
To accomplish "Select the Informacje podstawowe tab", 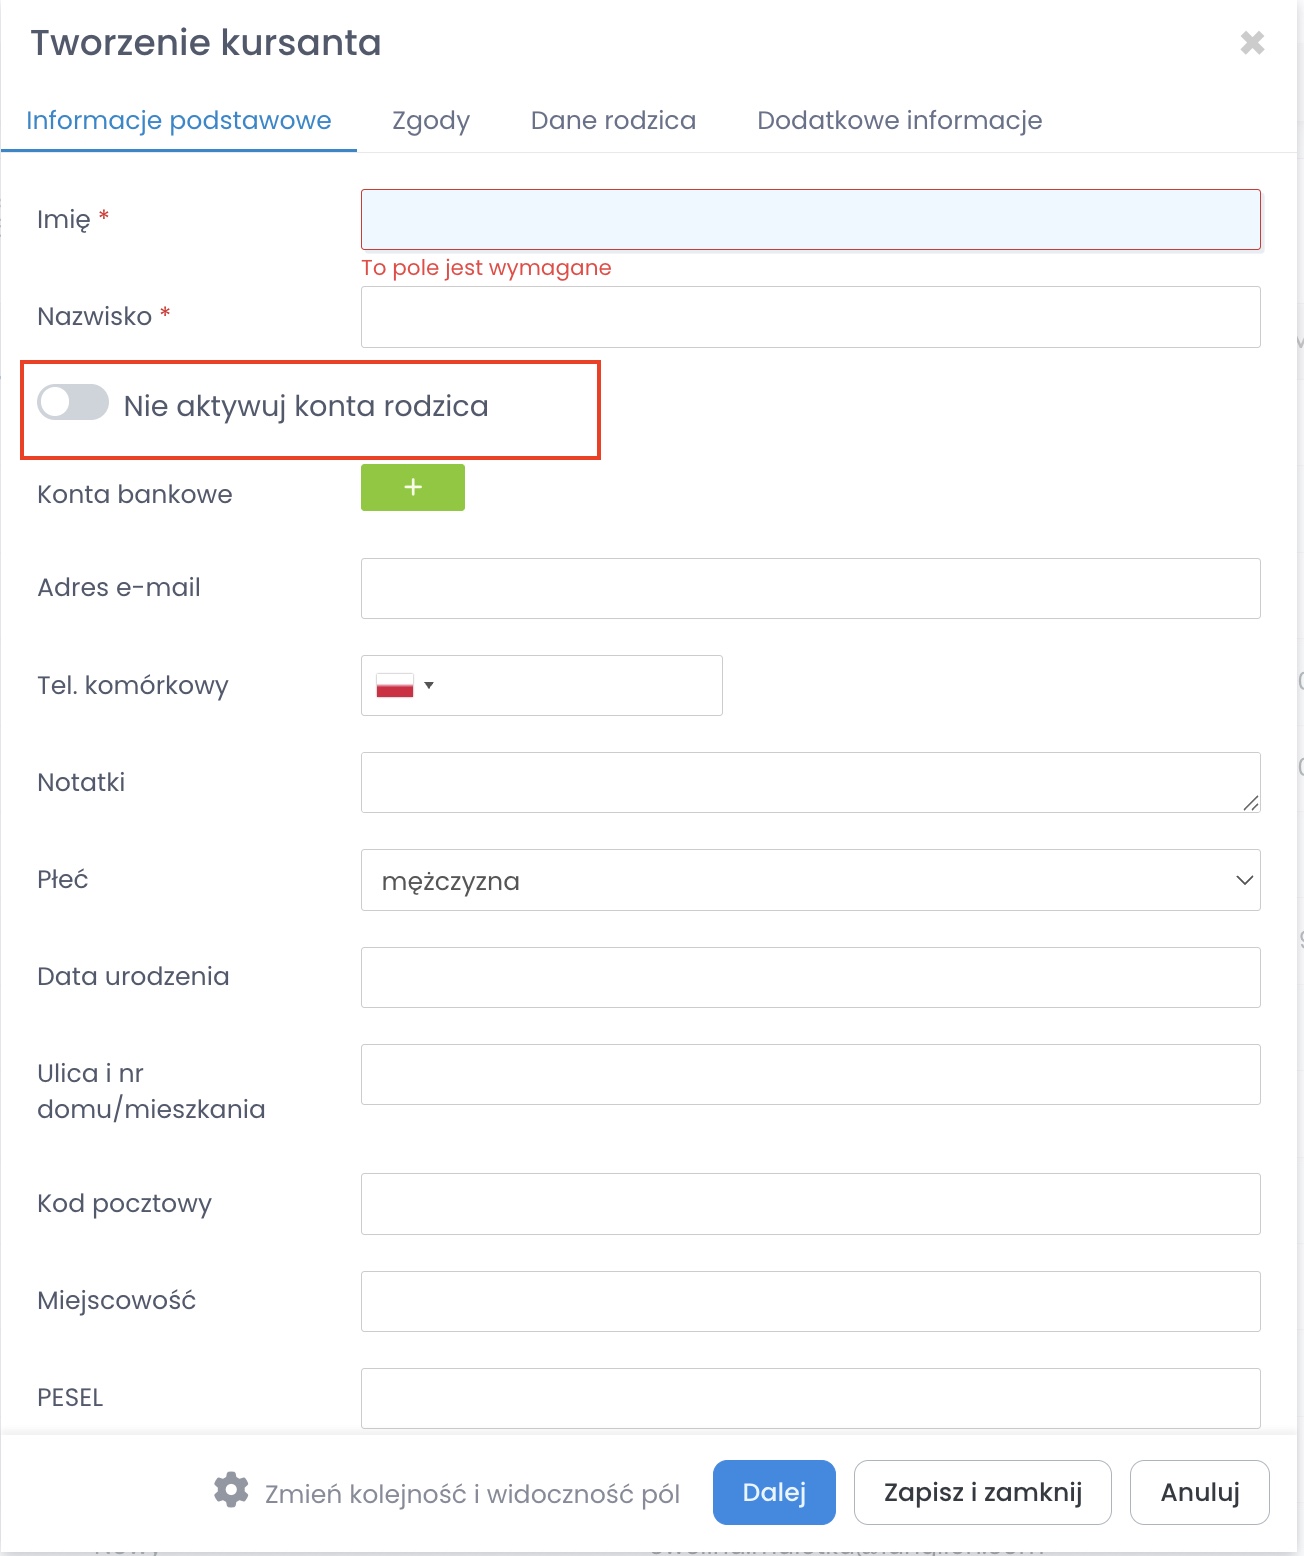I will [179, 121].
